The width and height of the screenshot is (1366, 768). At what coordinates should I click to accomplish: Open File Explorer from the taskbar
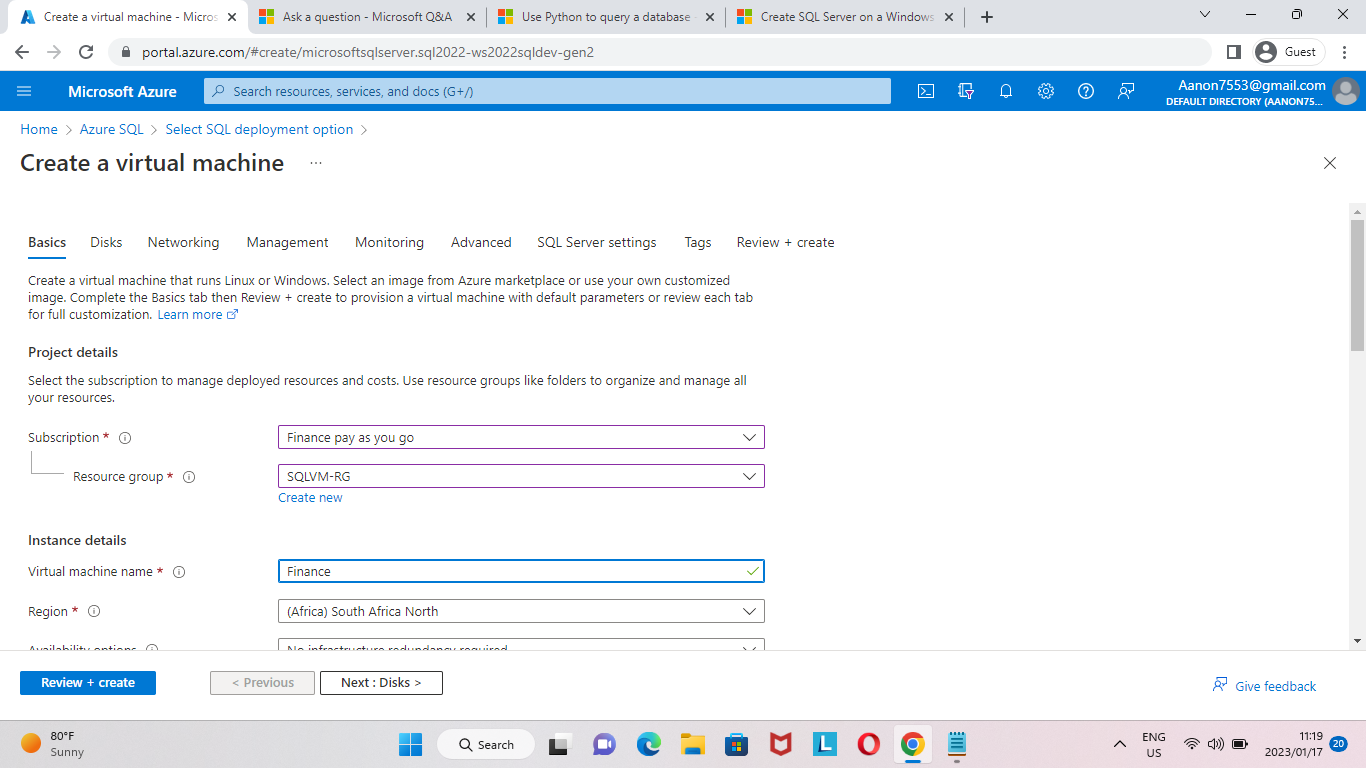click(693, 744)
